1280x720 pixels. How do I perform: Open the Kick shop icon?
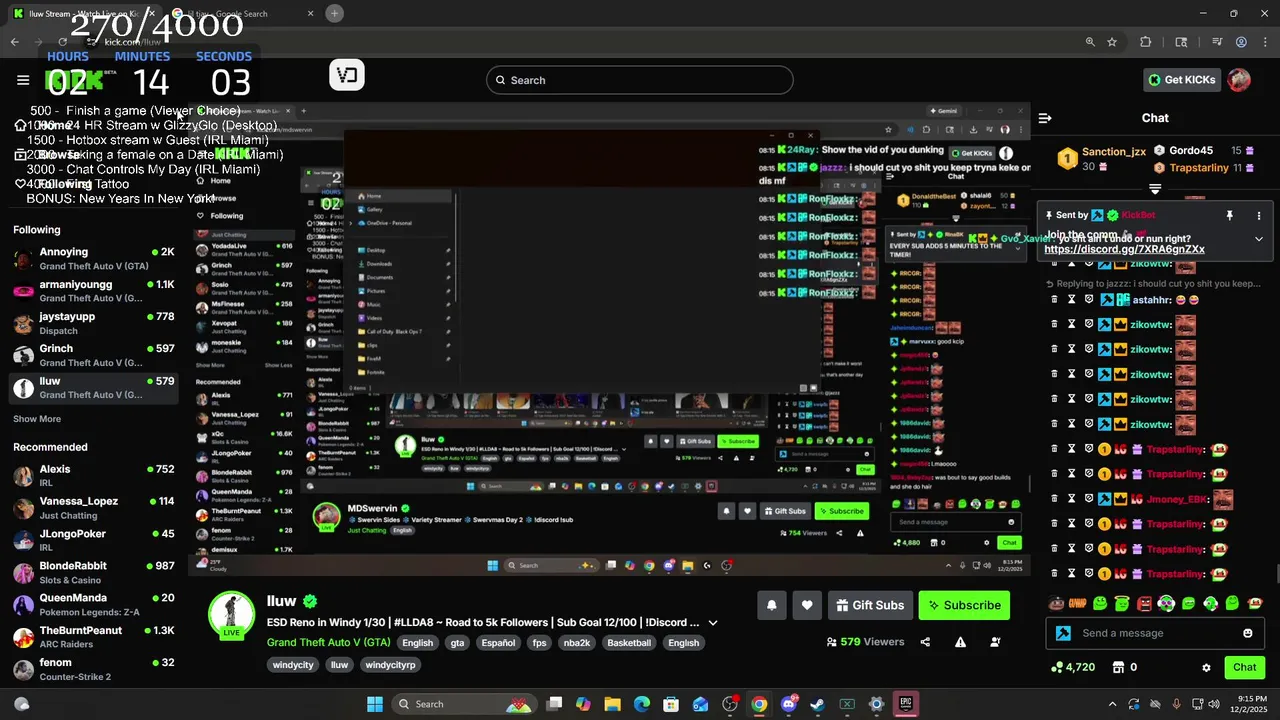coord(1119,667)
